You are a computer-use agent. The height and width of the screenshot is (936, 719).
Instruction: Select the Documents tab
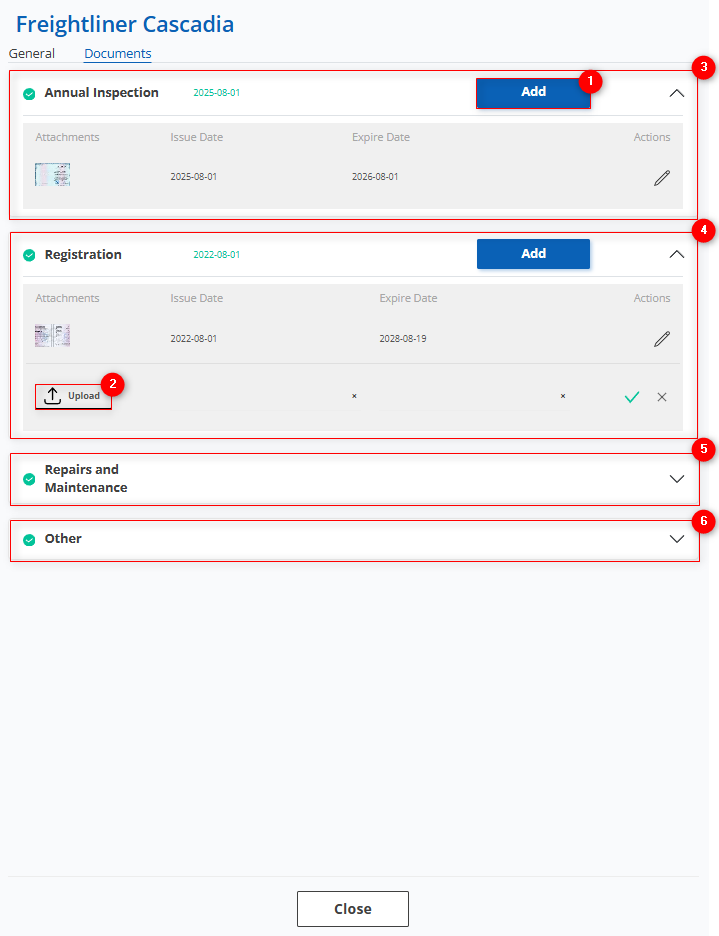118,54
